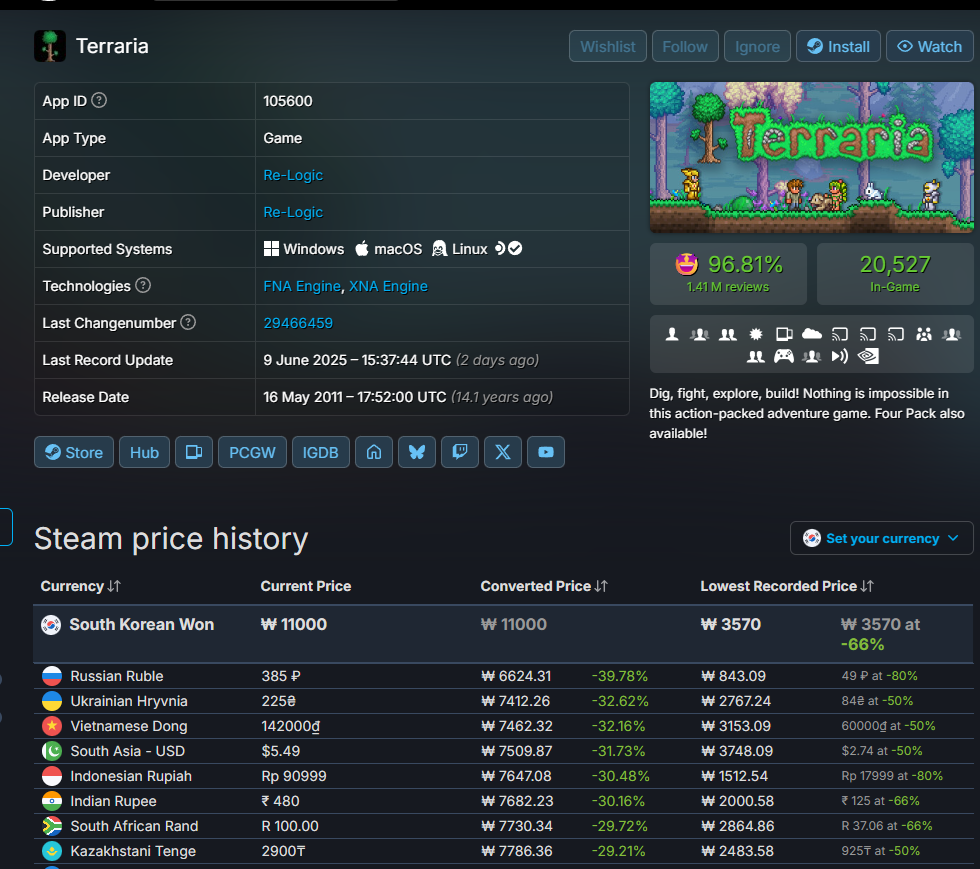Viewport: 980px width, 869px height.
Task: Open Re-Logic link in the Developer row
Action: tap(293, 175)
